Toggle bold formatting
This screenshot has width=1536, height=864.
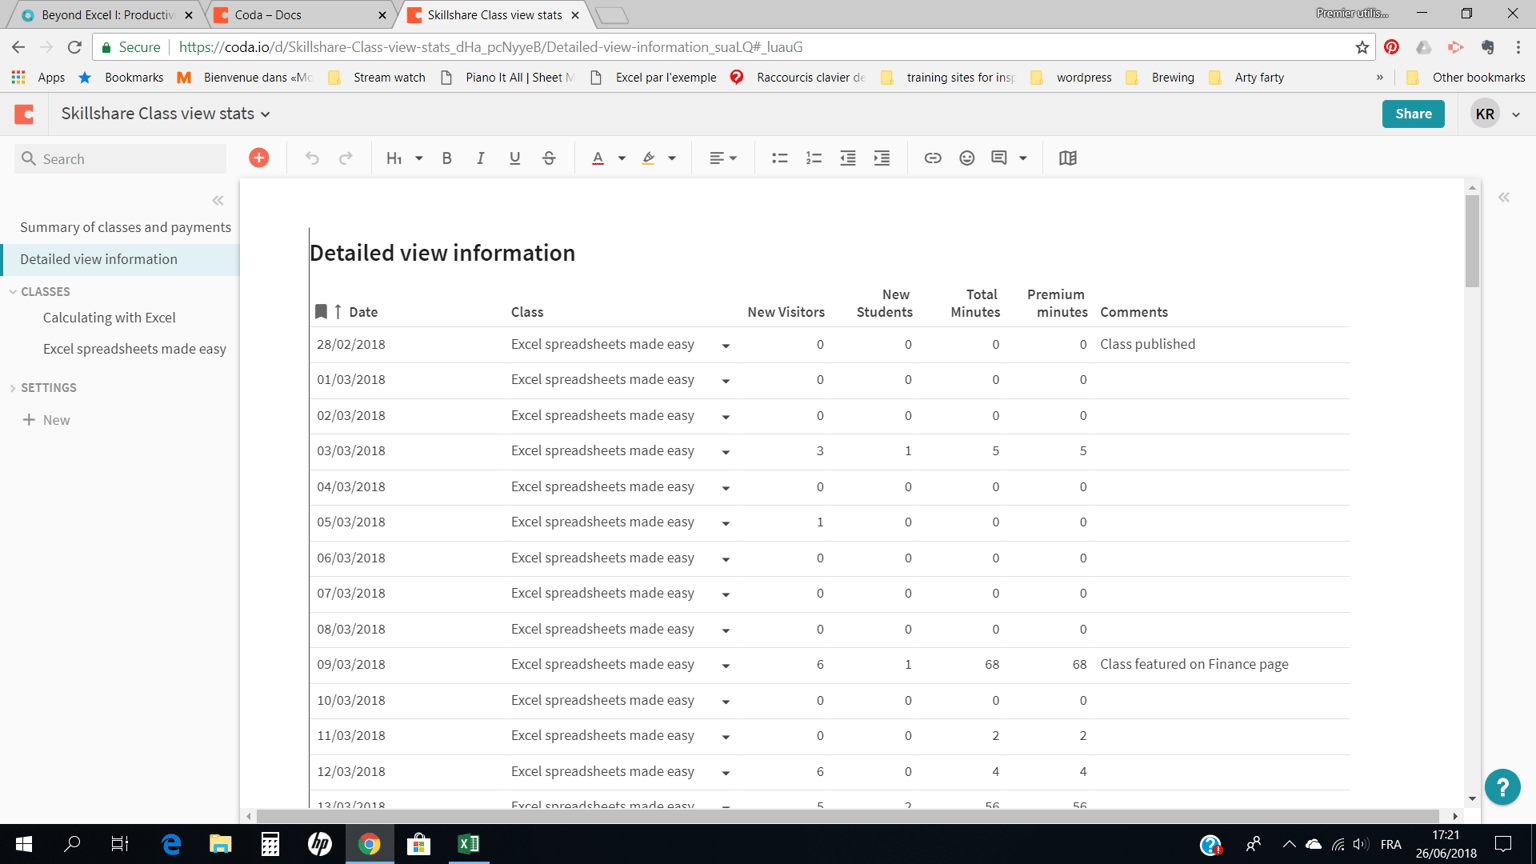tap(447, 158)
